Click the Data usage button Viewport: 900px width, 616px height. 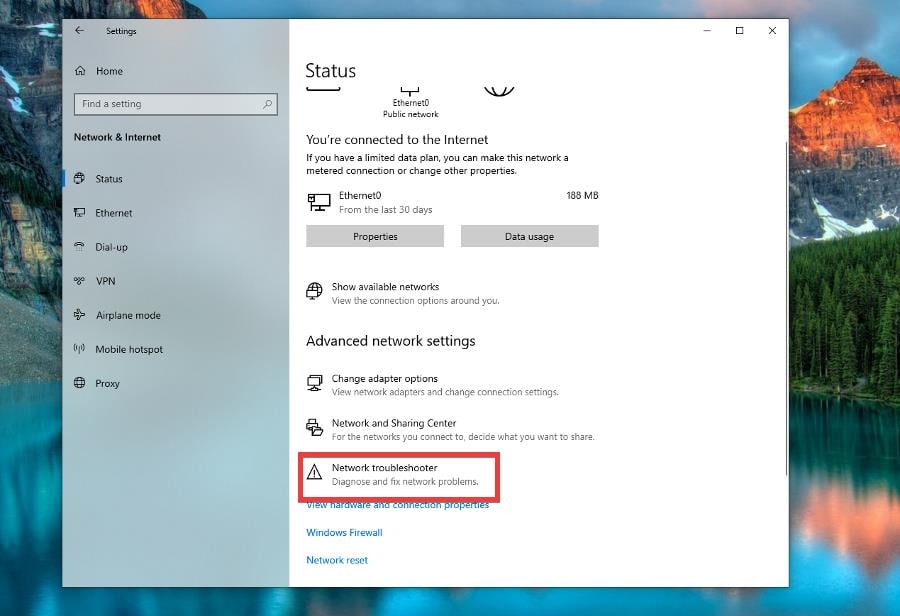click(529, 236)
